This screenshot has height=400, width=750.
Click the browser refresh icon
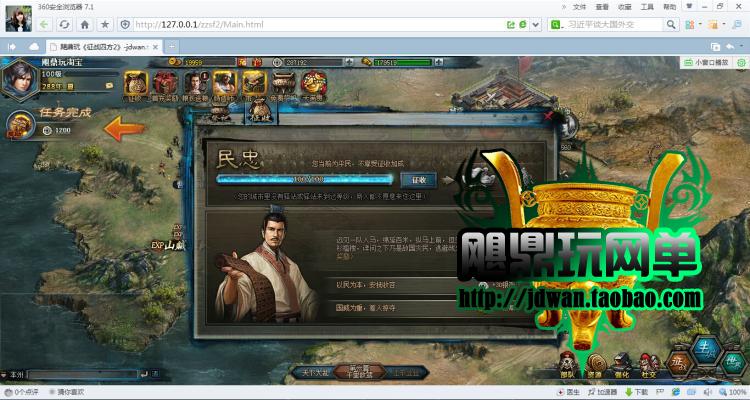(65, 24)
